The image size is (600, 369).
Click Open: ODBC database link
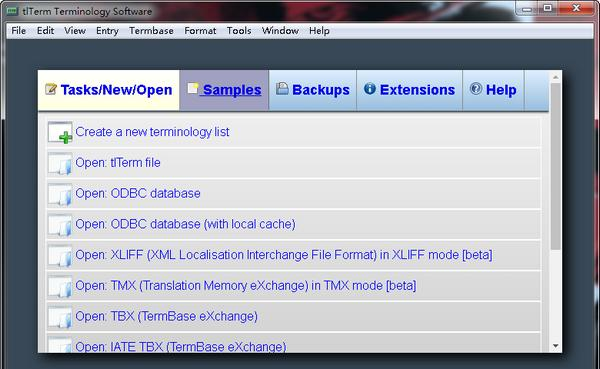pos(138,193)
